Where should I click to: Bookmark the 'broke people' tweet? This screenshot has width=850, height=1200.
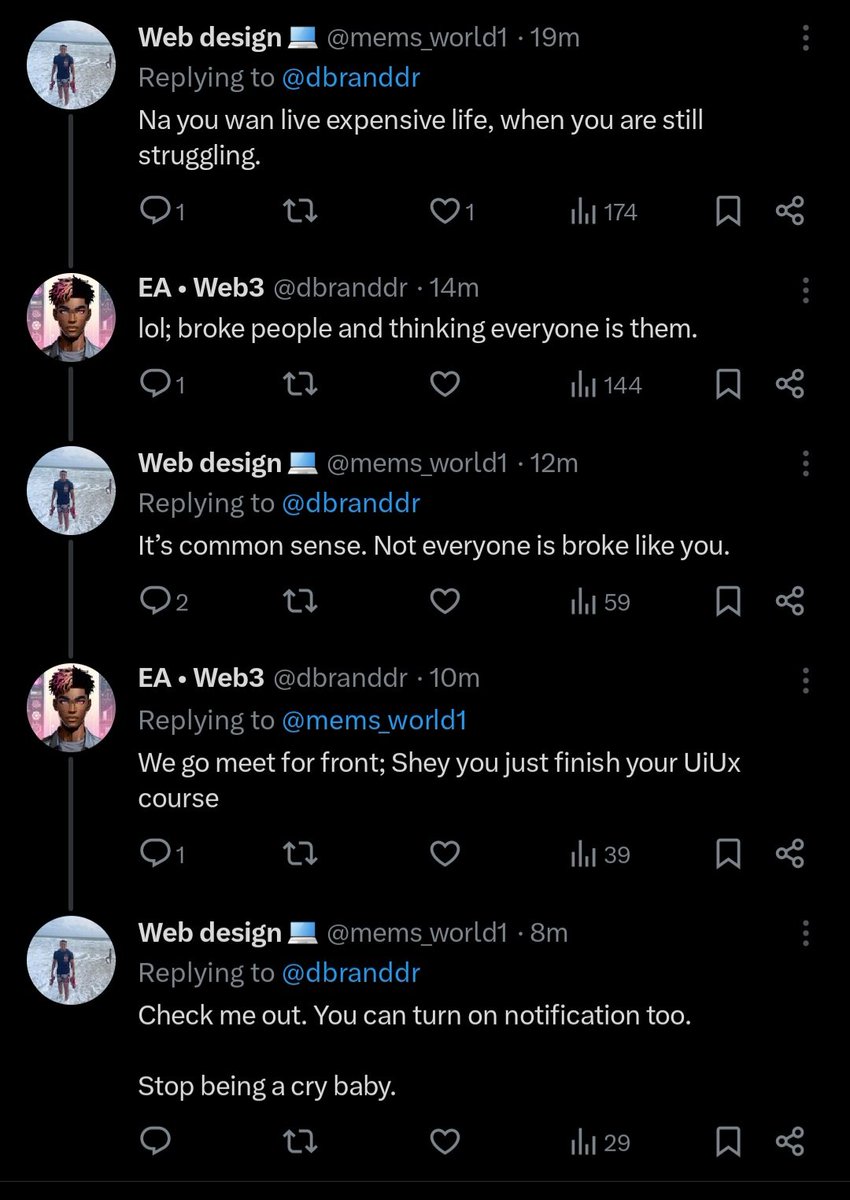pos(729,384)
